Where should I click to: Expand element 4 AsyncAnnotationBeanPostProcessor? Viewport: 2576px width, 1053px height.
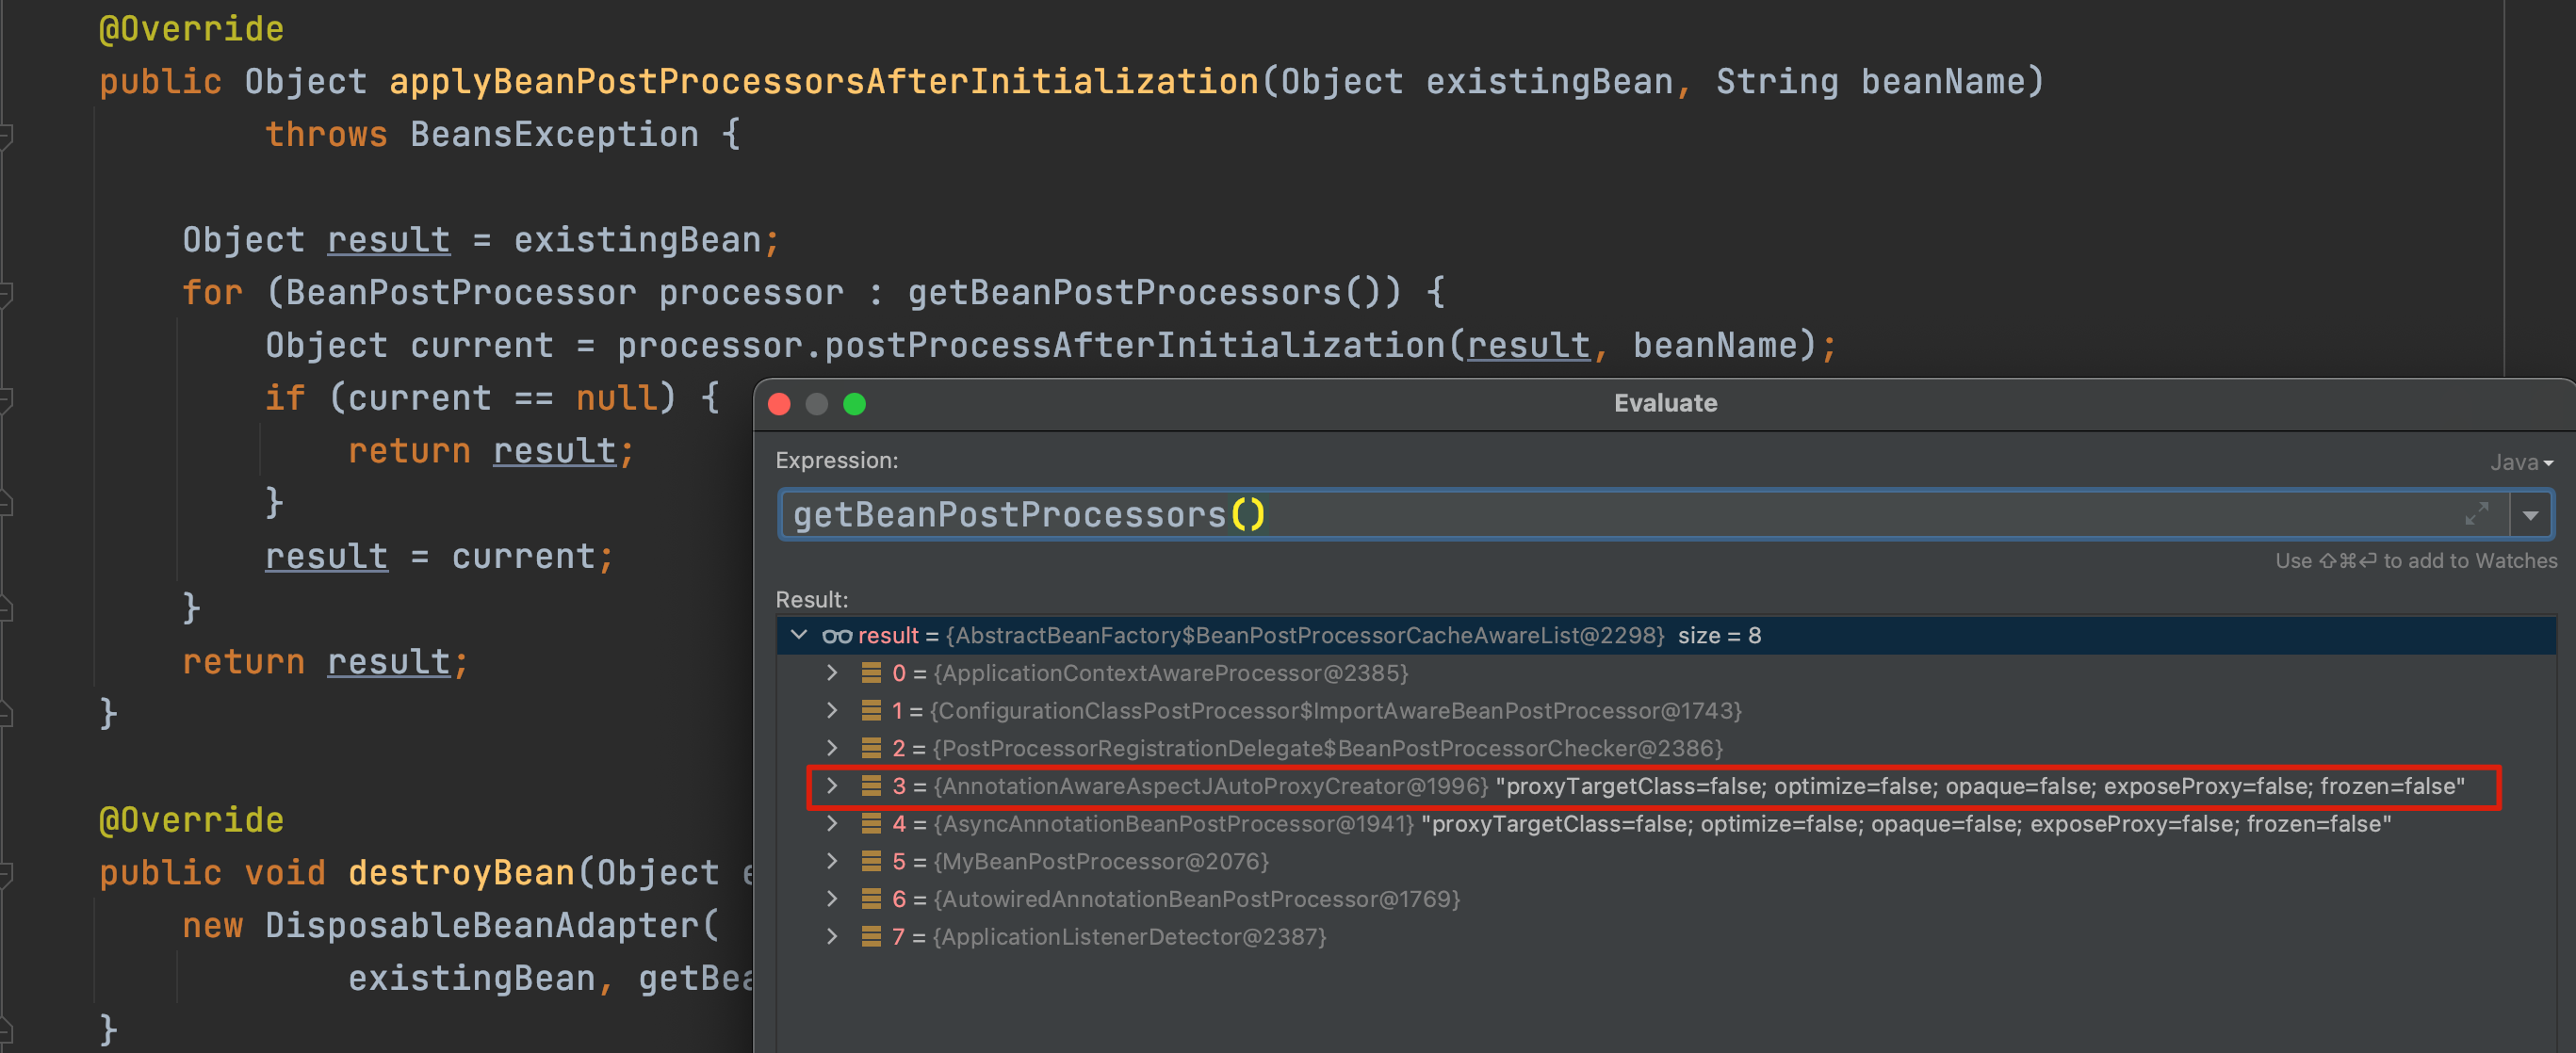[x=831, y=824]
